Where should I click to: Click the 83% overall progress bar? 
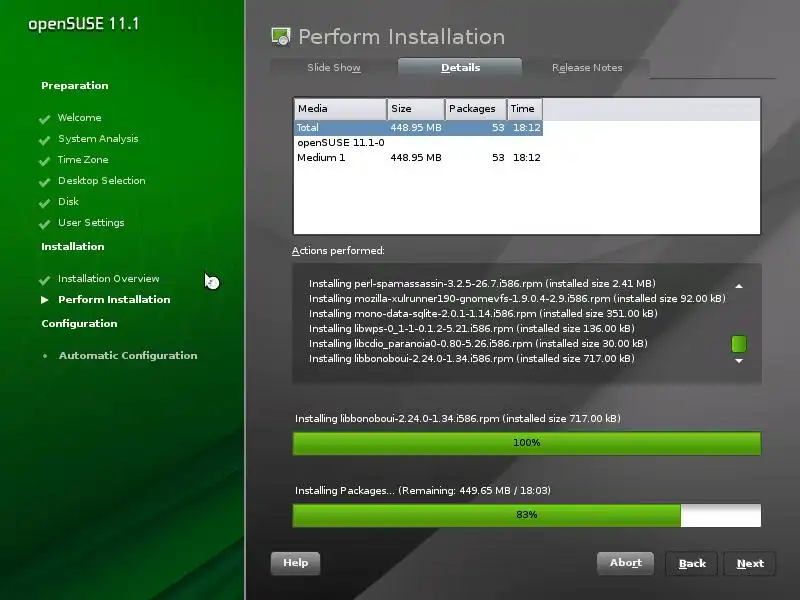[x=527, y=515]
